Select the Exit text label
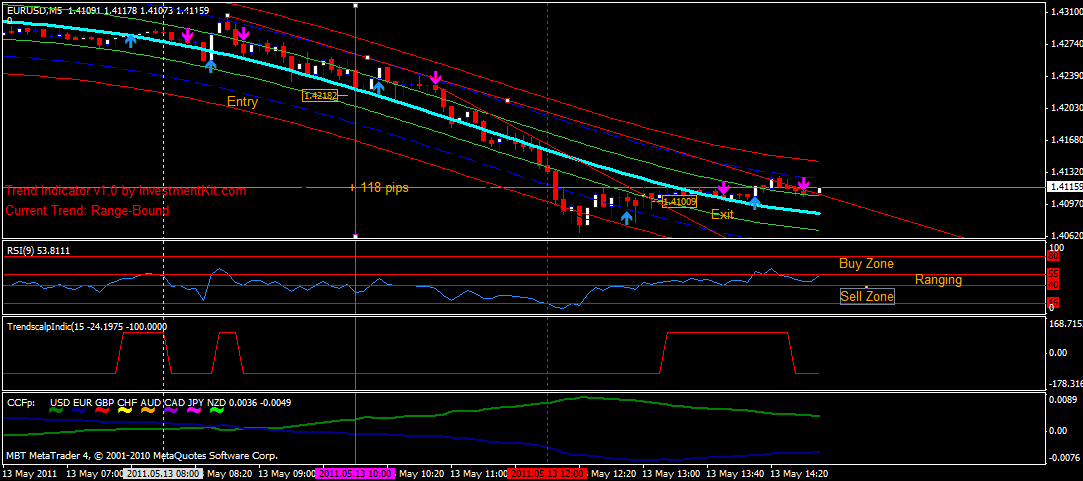Screen dimensions: 1083x481 point(722,214)
